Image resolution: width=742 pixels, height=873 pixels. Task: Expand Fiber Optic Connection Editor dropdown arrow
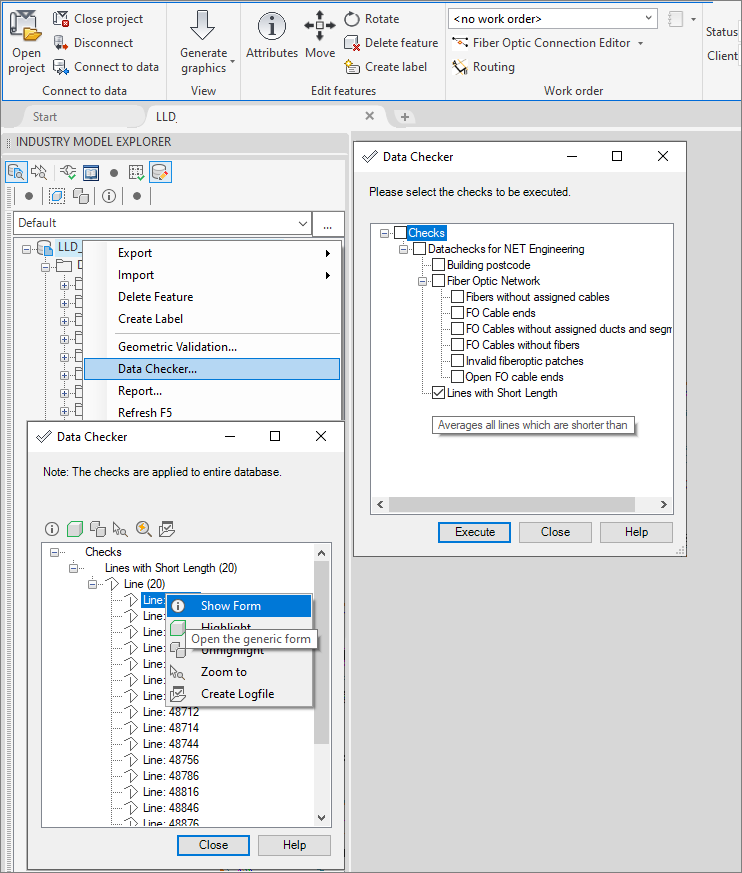coord(640,43)
